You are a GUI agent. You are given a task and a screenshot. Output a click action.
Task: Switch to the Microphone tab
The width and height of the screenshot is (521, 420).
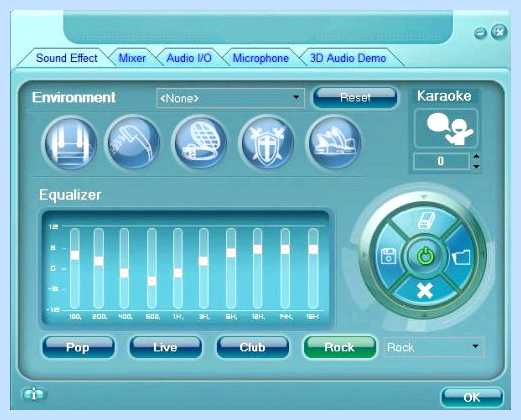point(261,58)
